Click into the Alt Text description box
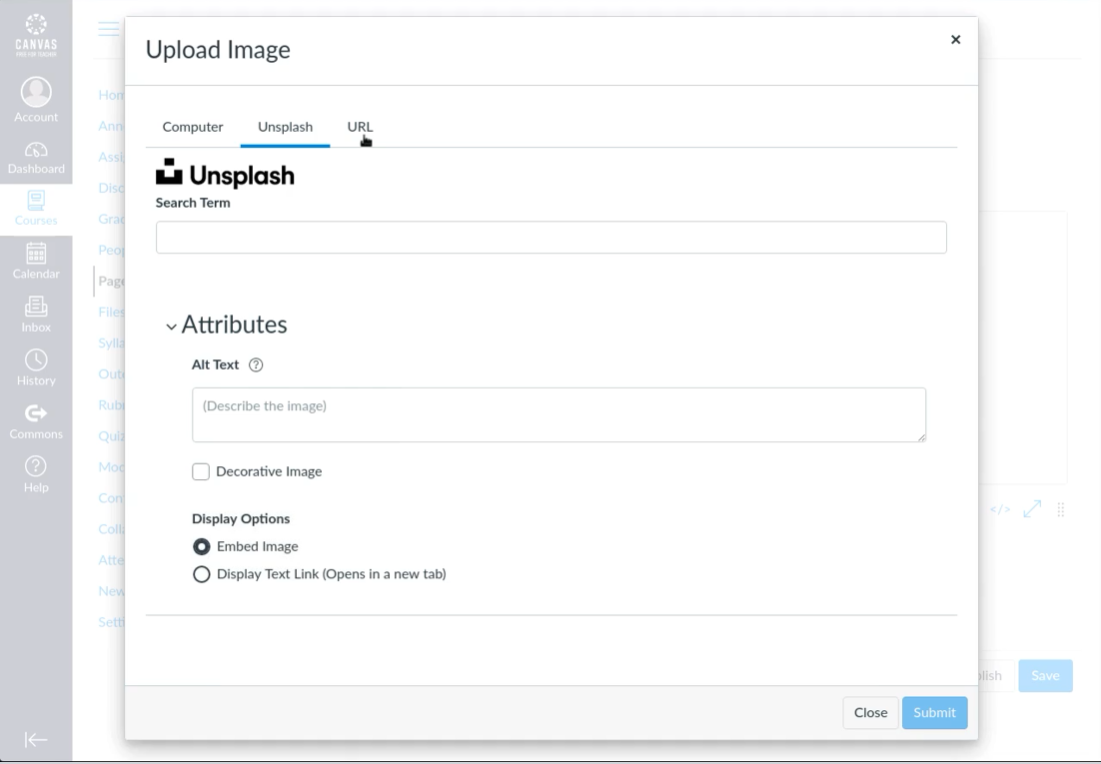Screen dimensions: 1101x764 (x=559, y=415)
